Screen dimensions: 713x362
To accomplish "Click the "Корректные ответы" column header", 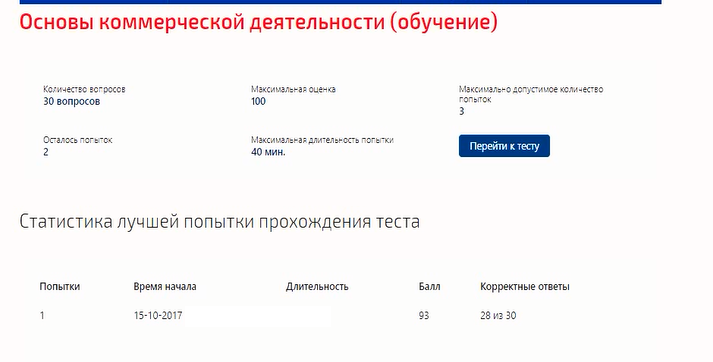I will pyautogui.click(x=525, y=287).
